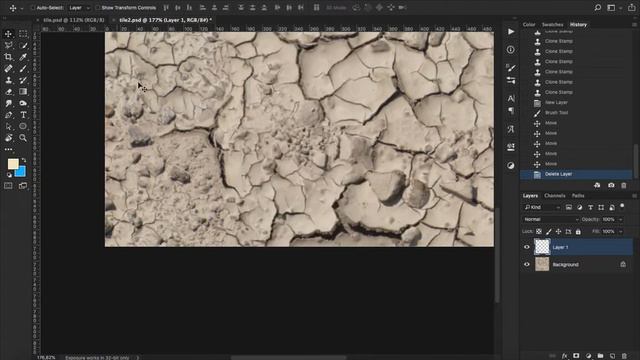640x360 pixels.
Task: Open History panel flyout menu
Action: click(634, 24)
